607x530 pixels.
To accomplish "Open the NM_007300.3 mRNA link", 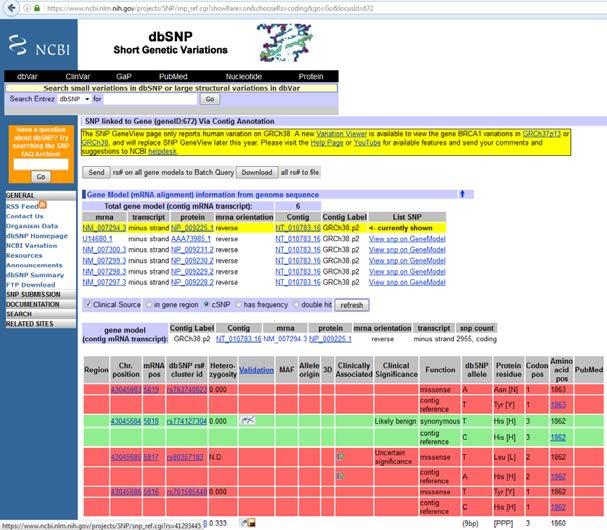I will tap(104, 250).
